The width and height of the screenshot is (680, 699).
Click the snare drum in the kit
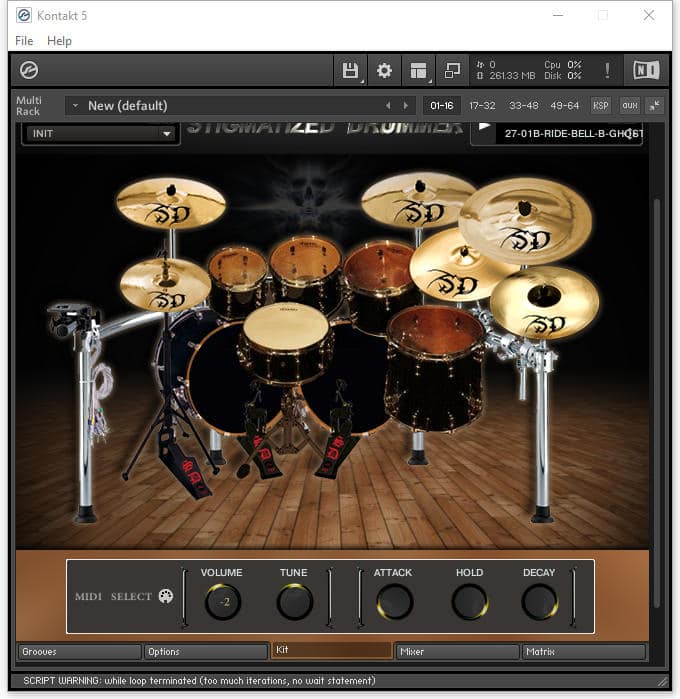[285, 341]
